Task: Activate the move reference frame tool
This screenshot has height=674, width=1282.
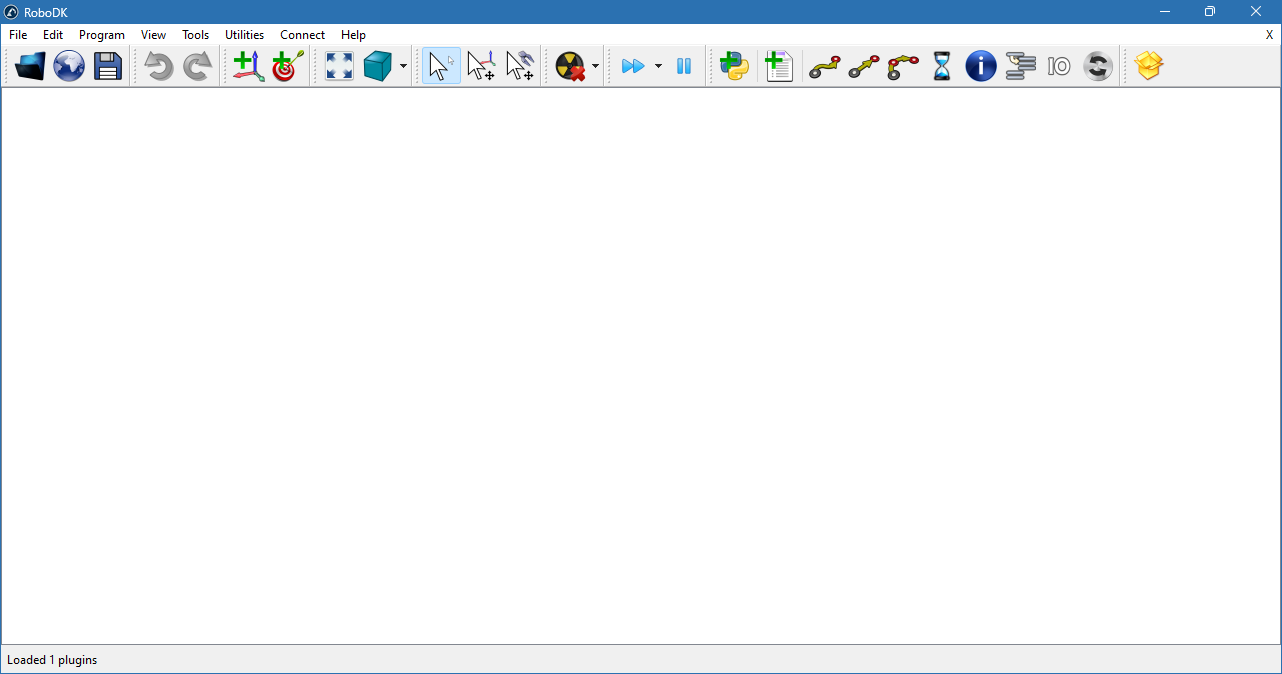Action: [x=480, y=67]
